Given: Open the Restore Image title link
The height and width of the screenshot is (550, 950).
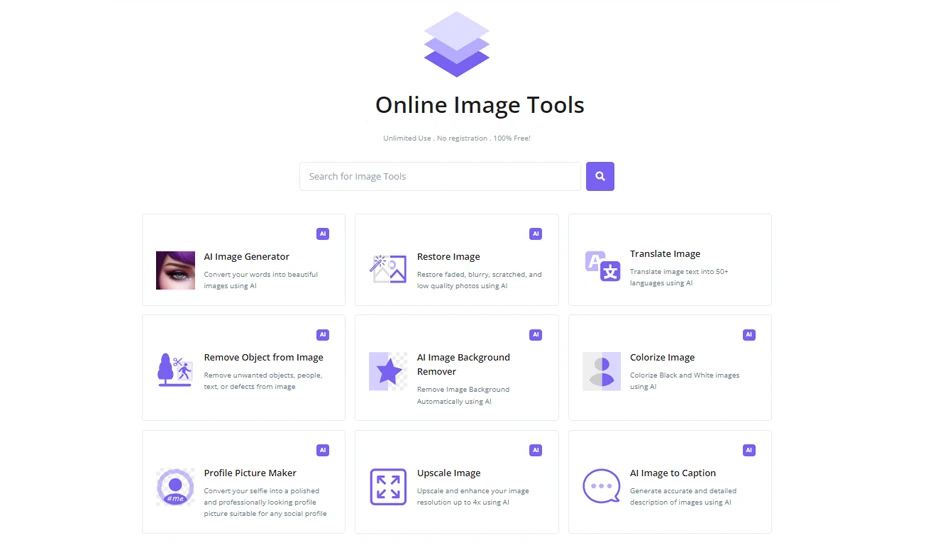Looking at the screenshot, I should tap(448, 257).
